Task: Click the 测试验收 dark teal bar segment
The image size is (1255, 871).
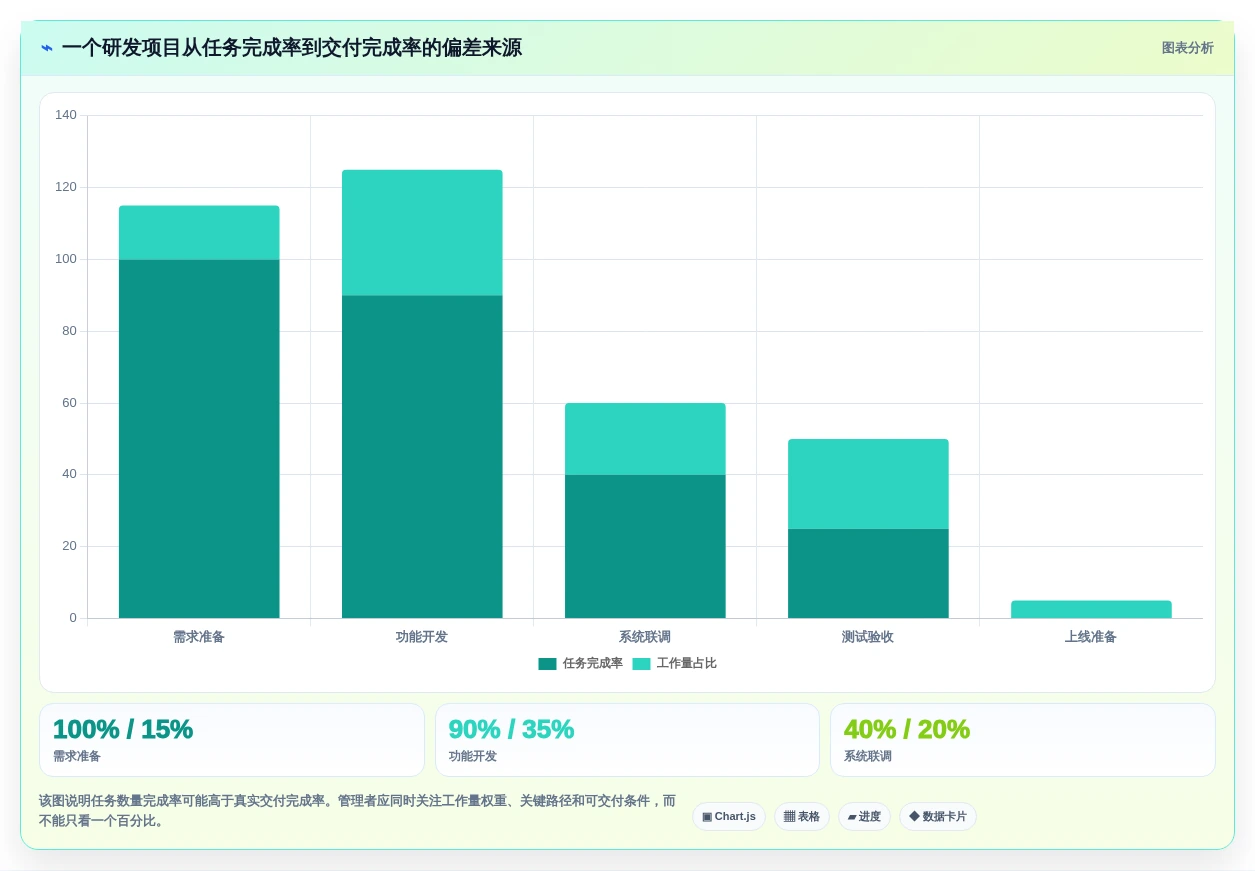Action: [868, 573]
